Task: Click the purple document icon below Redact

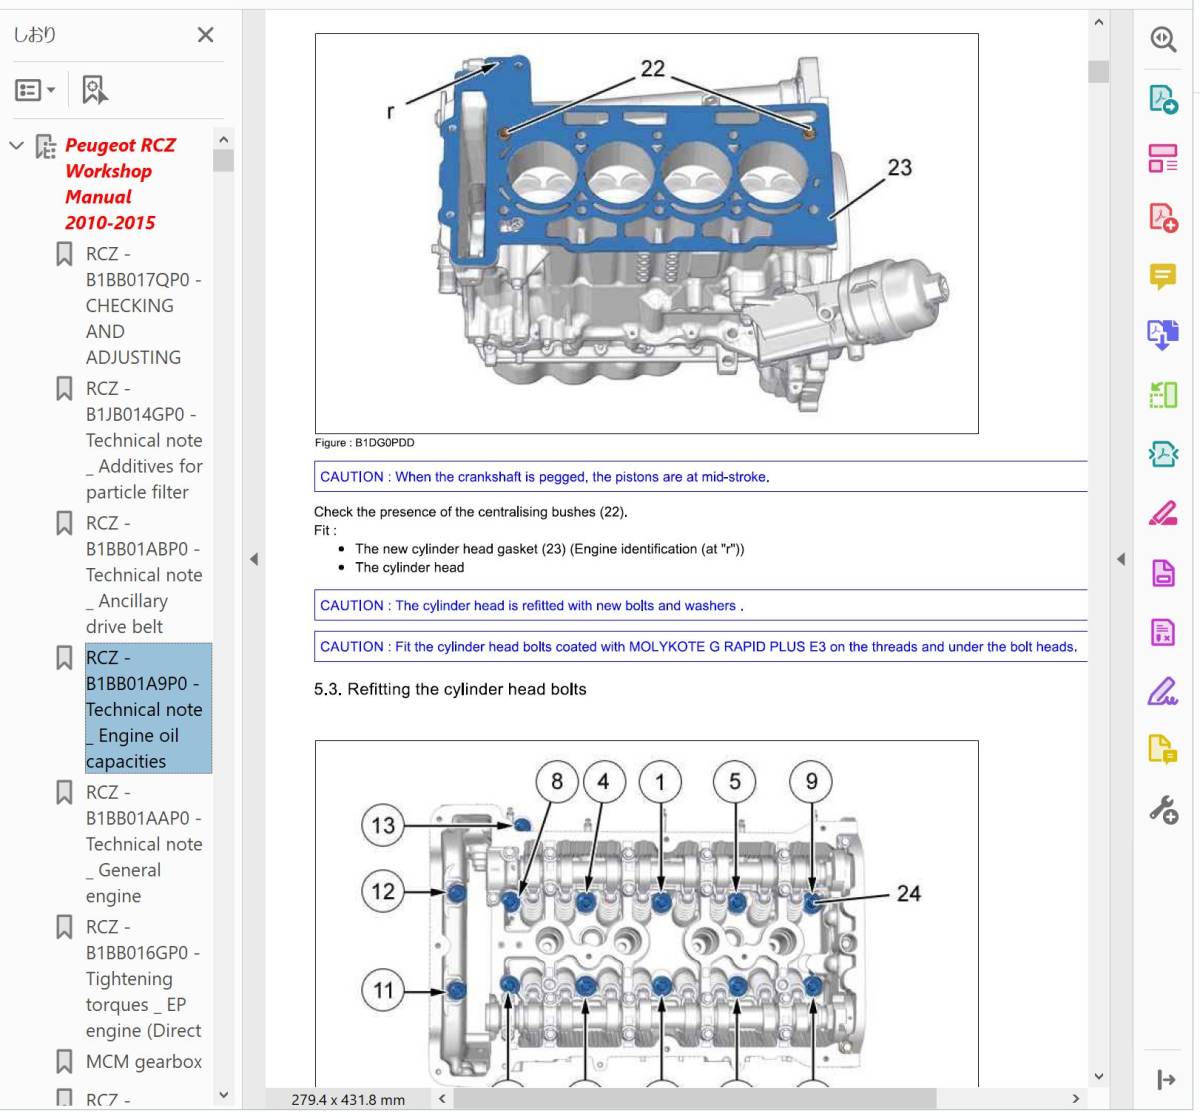Action: pos(1162,572)
